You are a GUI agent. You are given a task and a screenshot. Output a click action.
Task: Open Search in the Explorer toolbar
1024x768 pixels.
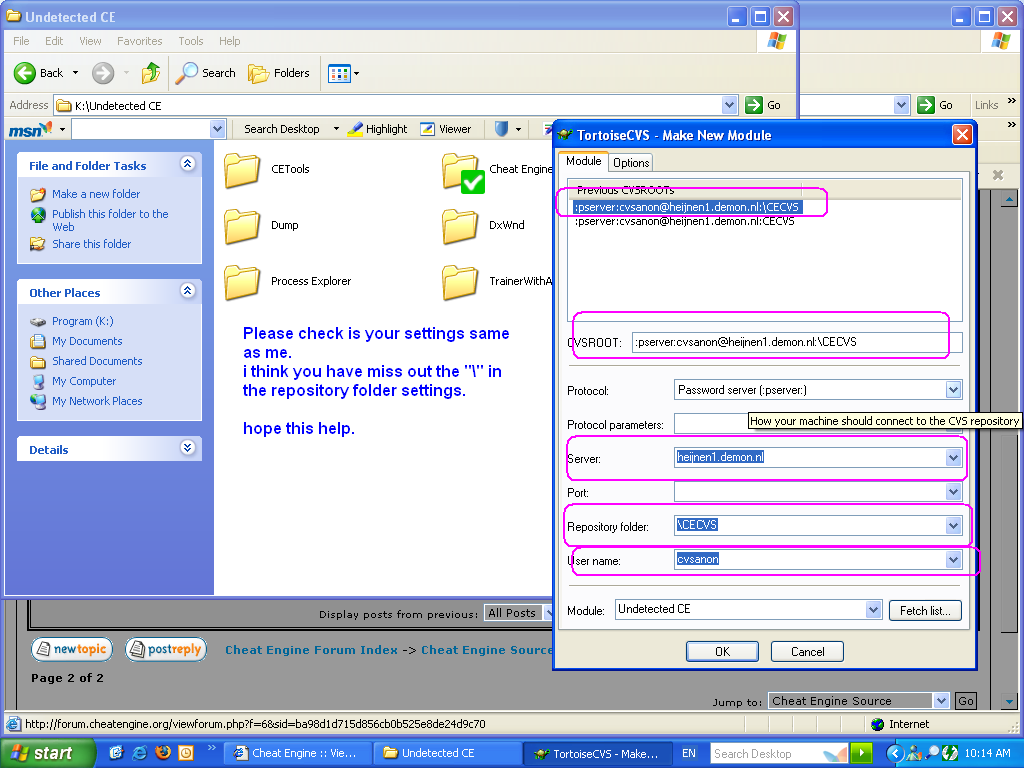[205, 73]
